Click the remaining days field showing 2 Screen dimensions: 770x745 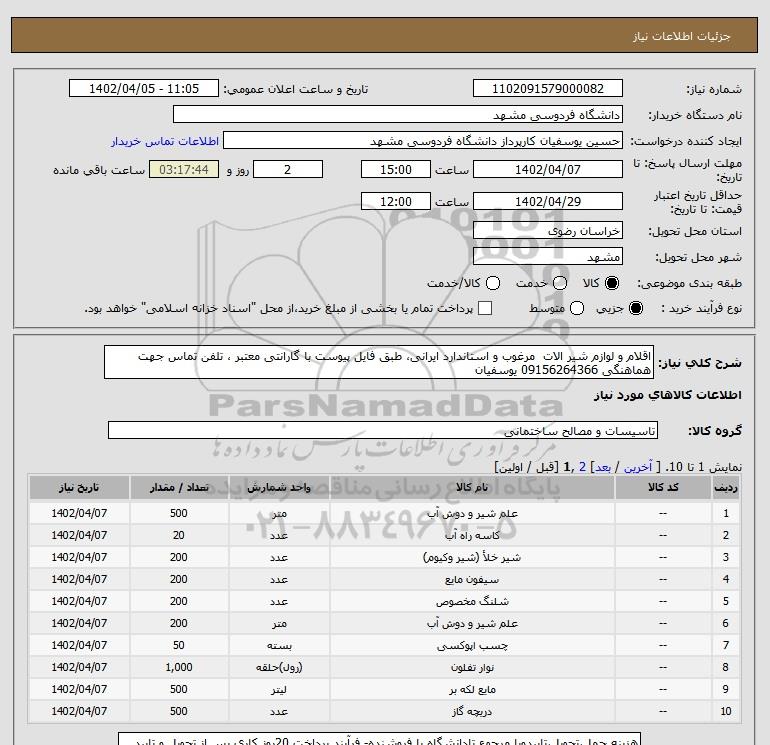tap(288, 169)
